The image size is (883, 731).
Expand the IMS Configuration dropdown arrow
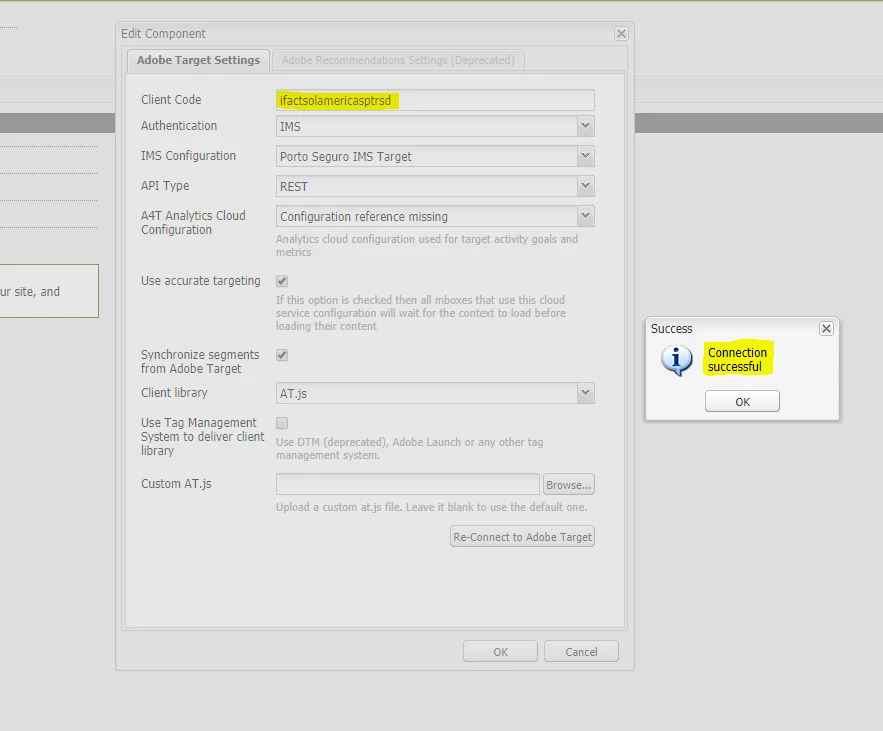pyautogui.click(x=586, y=156)
